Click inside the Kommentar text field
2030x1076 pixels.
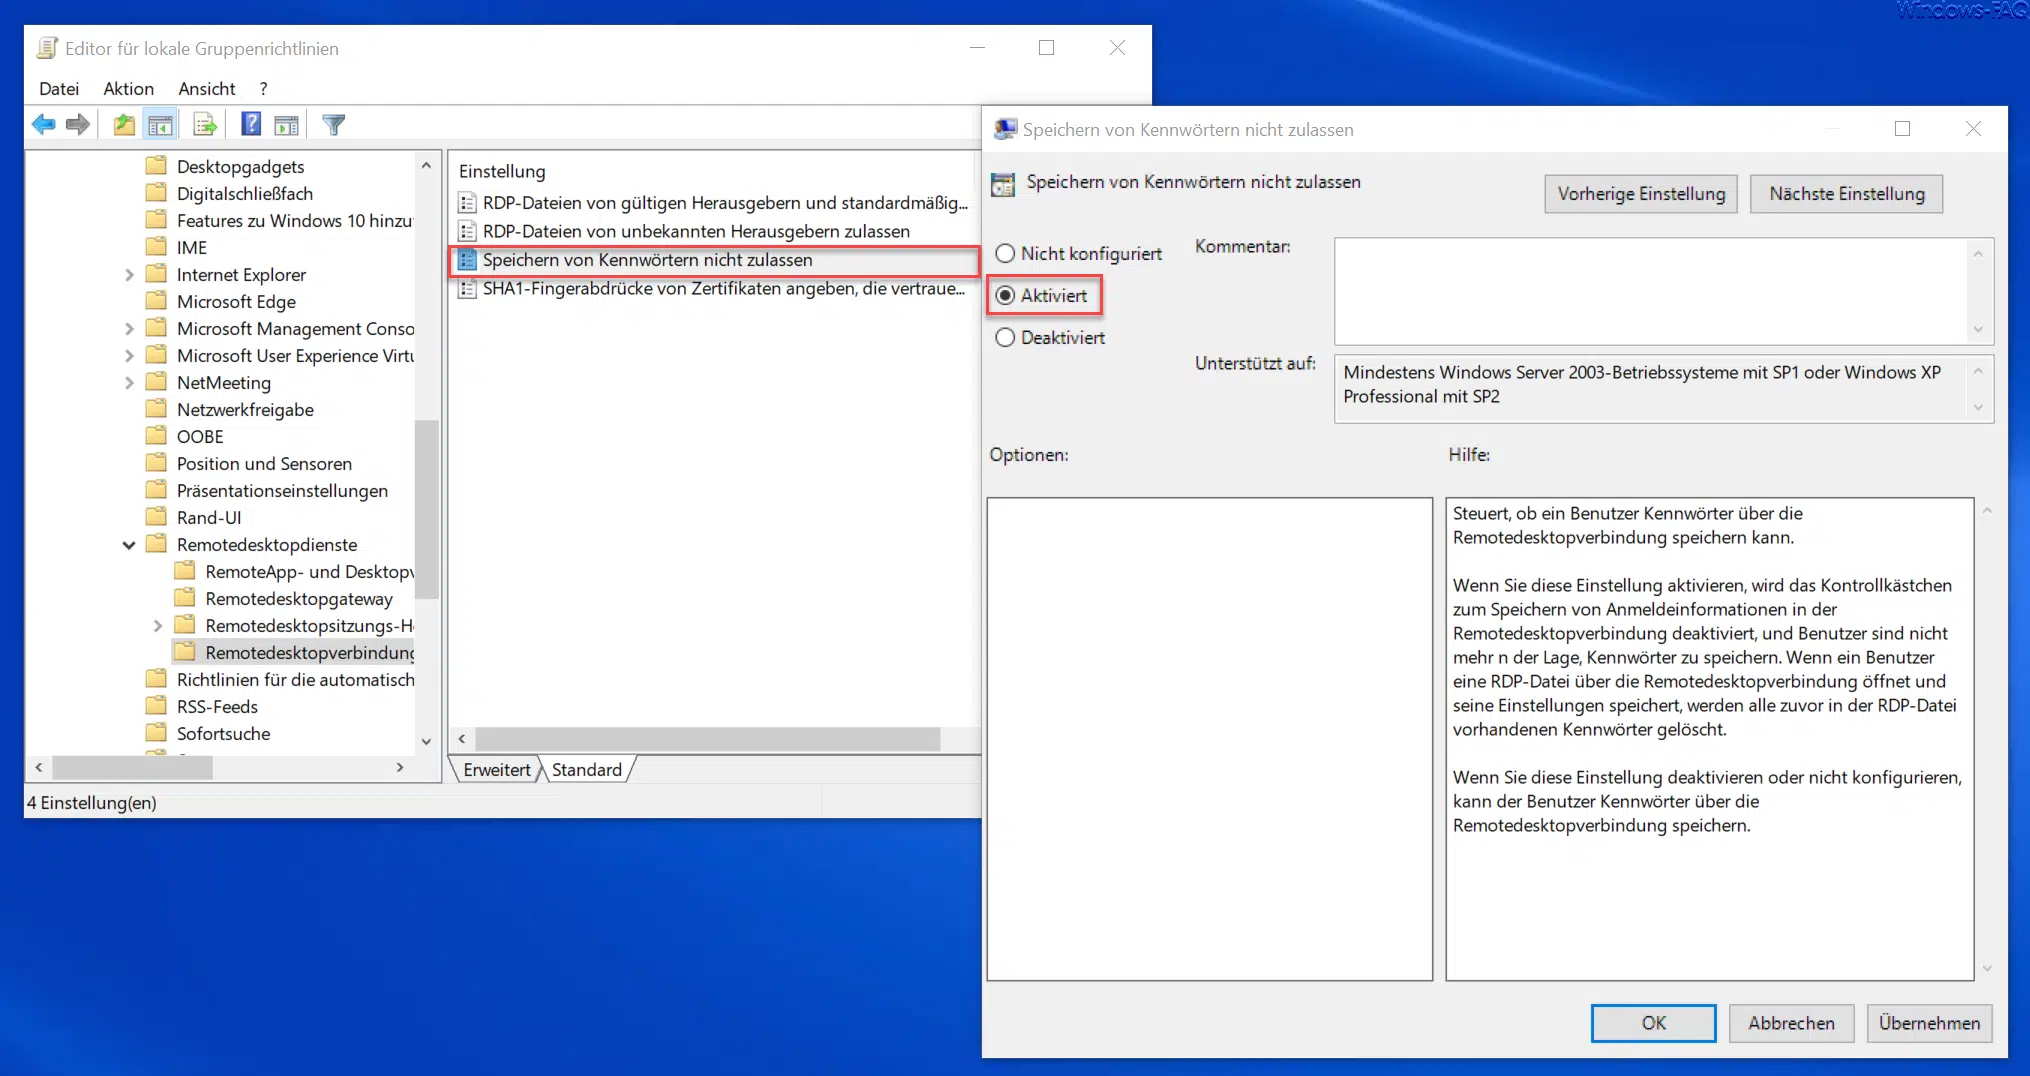1650,291
